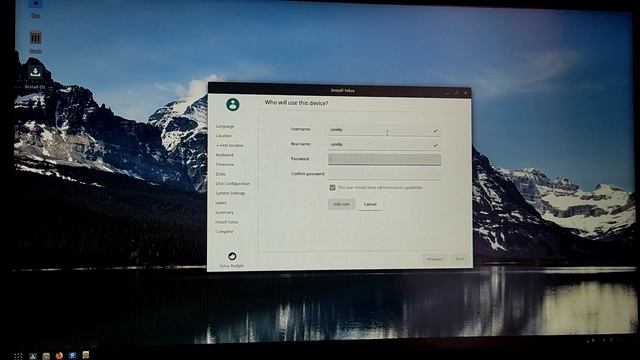The height and width of the screenshot is (360, 640).
Task: Select Complete step in installer sidebar
Action: [x=224, y=232]
